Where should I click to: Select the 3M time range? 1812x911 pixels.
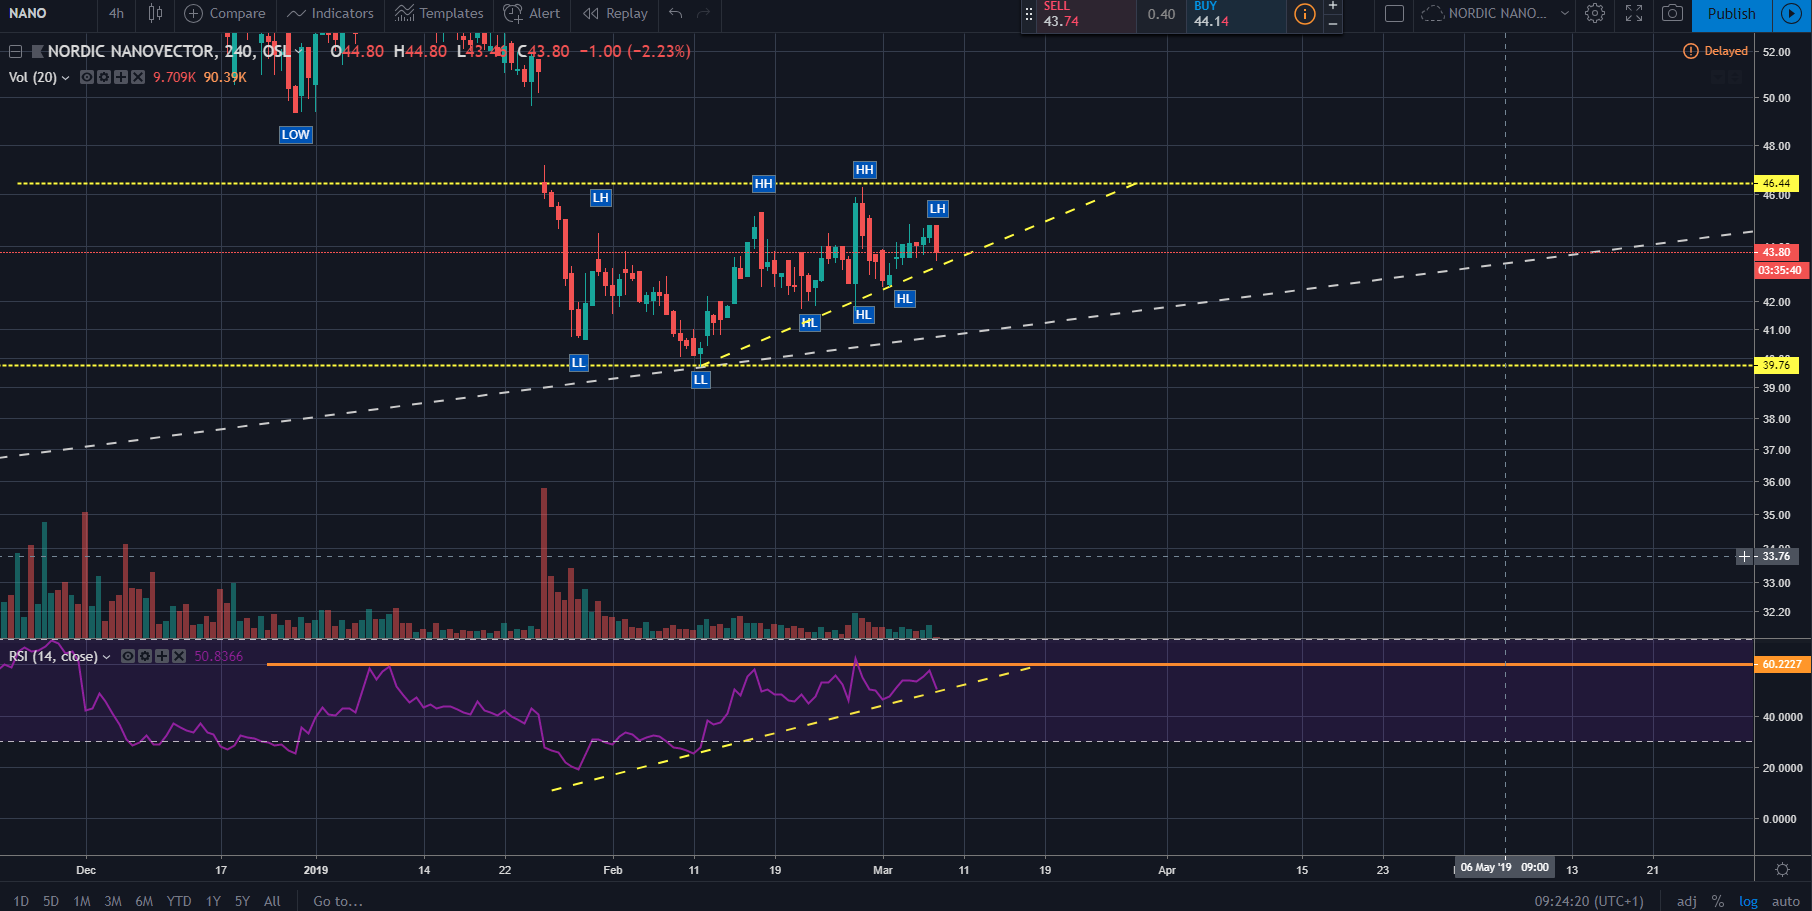click(x=113, y=901)
